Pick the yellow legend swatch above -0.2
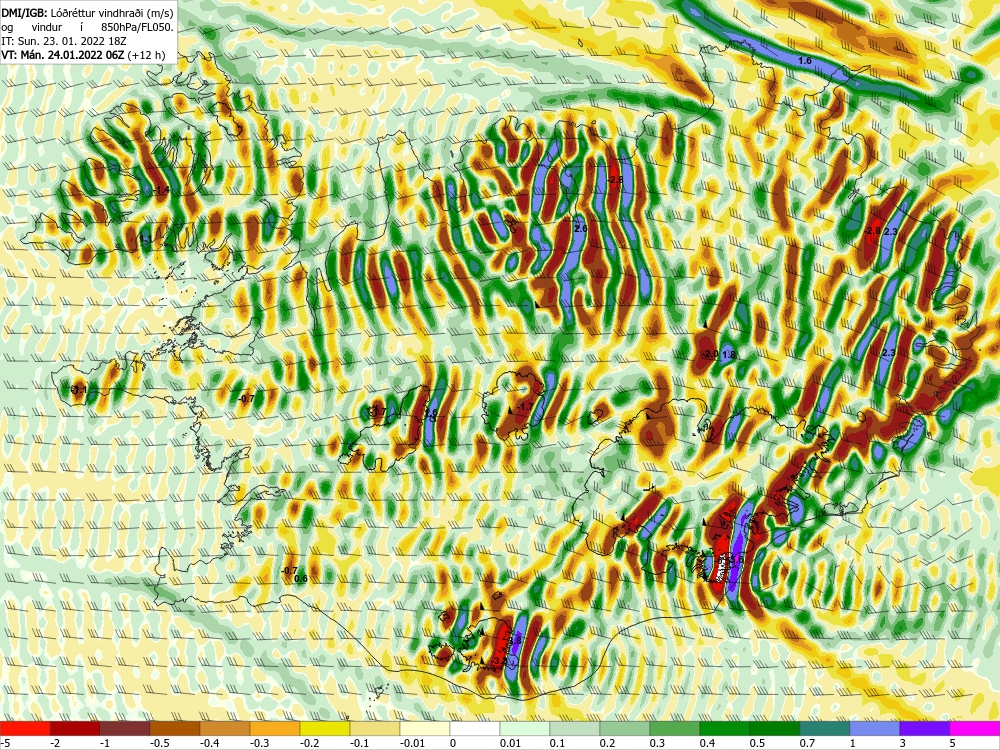The height and width of the screenshot is (750, 1000). [325, 728]
